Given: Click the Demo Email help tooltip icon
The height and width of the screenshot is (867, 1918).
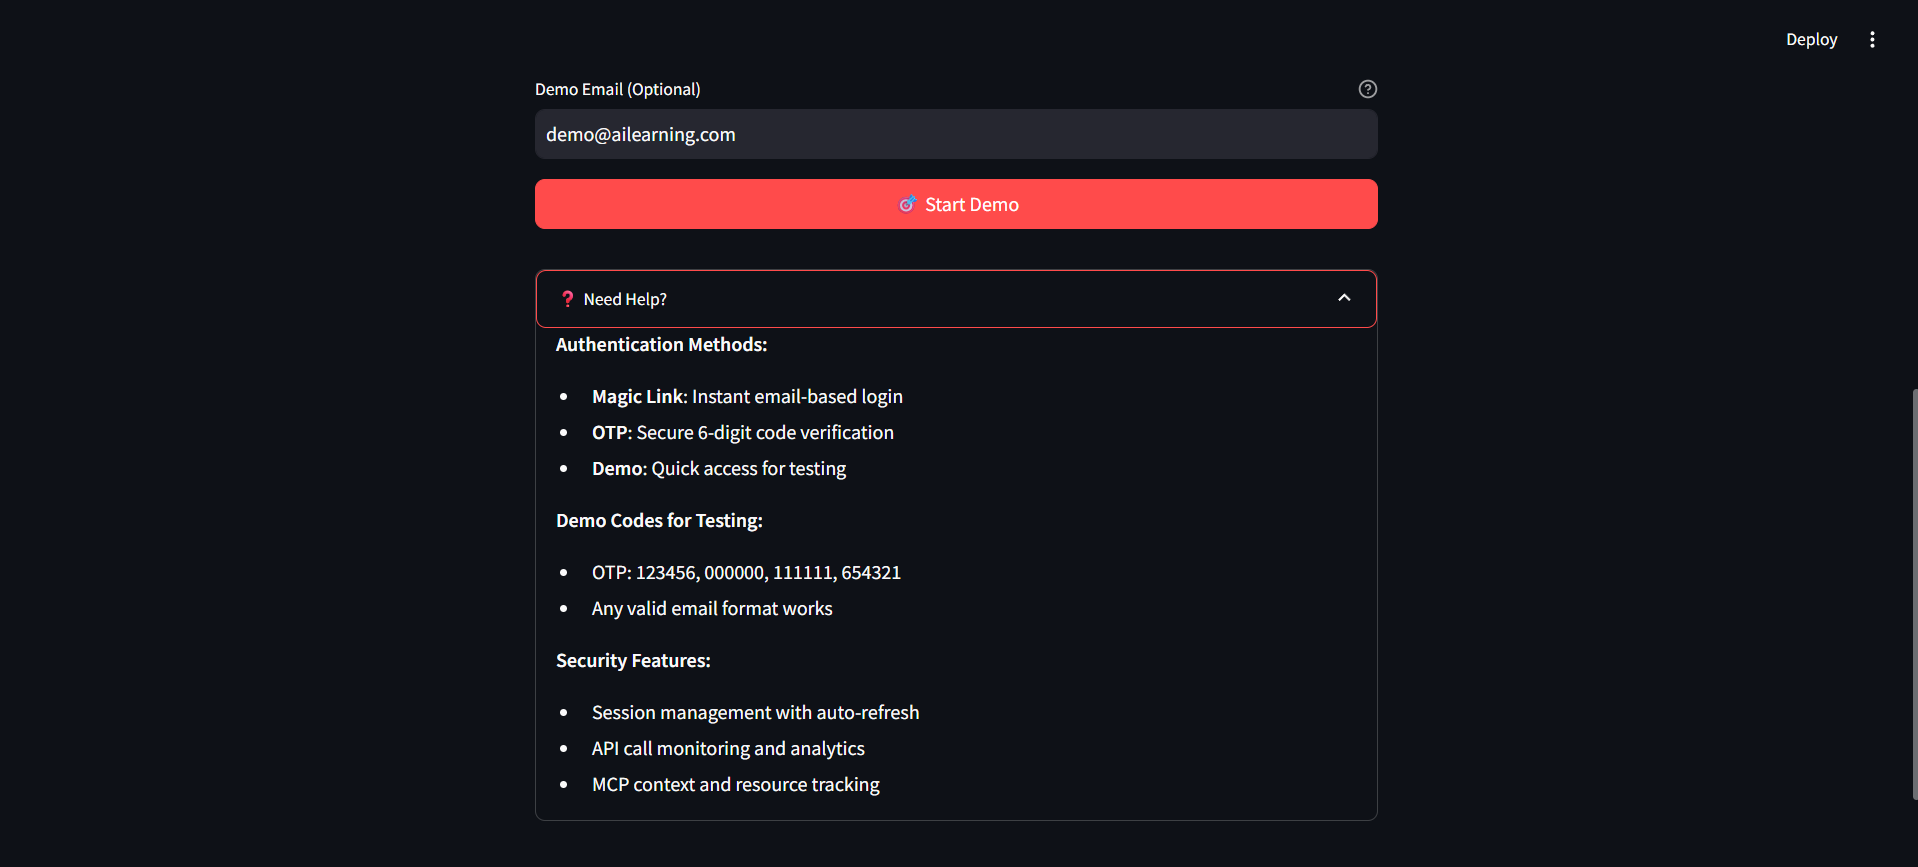Looking at the screenshot, I should pyautogui.click(x=1367, y=89).
